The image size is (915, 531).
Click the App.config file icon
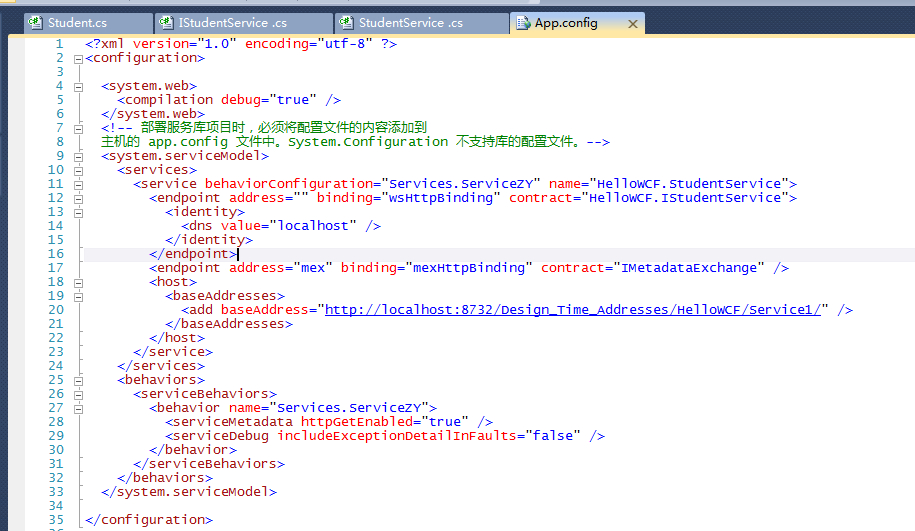pyautogui.click(x=523, y=23)
